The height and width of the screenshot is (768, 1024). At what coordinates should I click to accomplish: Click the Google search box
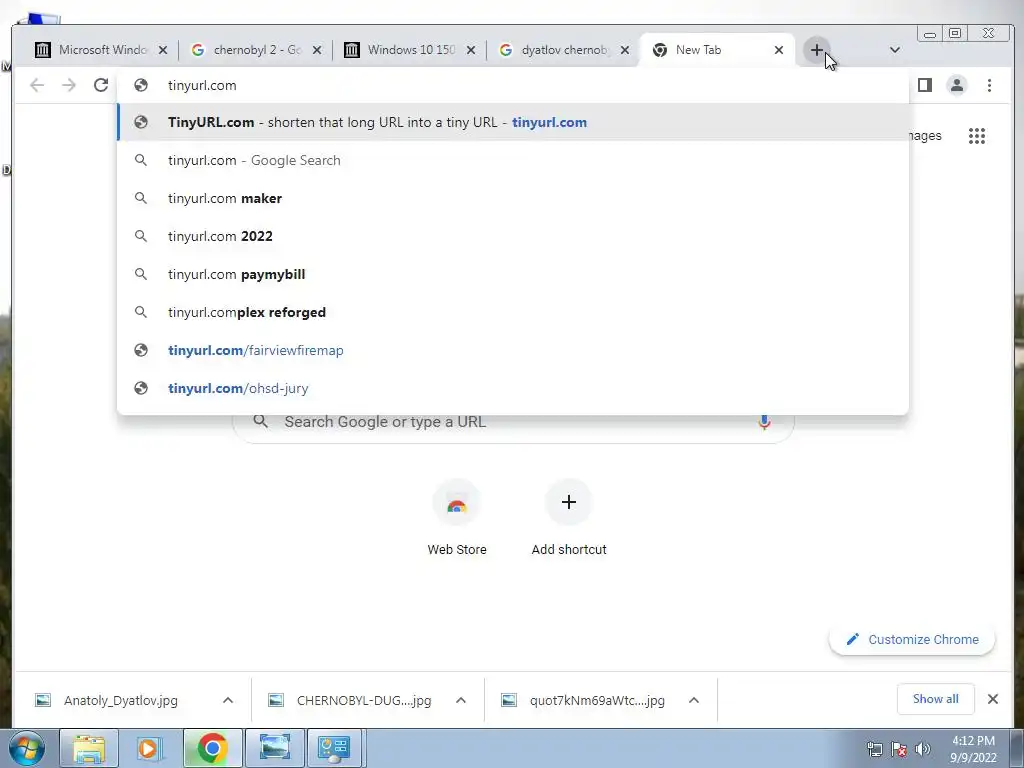click(x=513, y=422)
